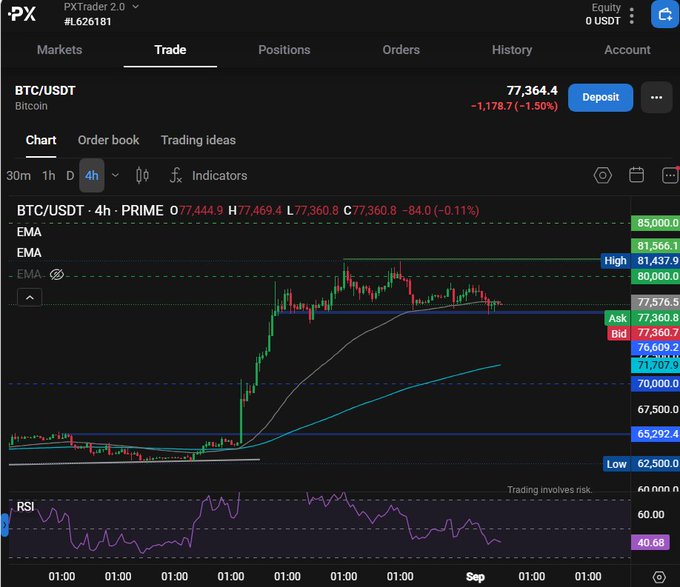Click the blue wallet deposit icon

(x=665, y=14)
